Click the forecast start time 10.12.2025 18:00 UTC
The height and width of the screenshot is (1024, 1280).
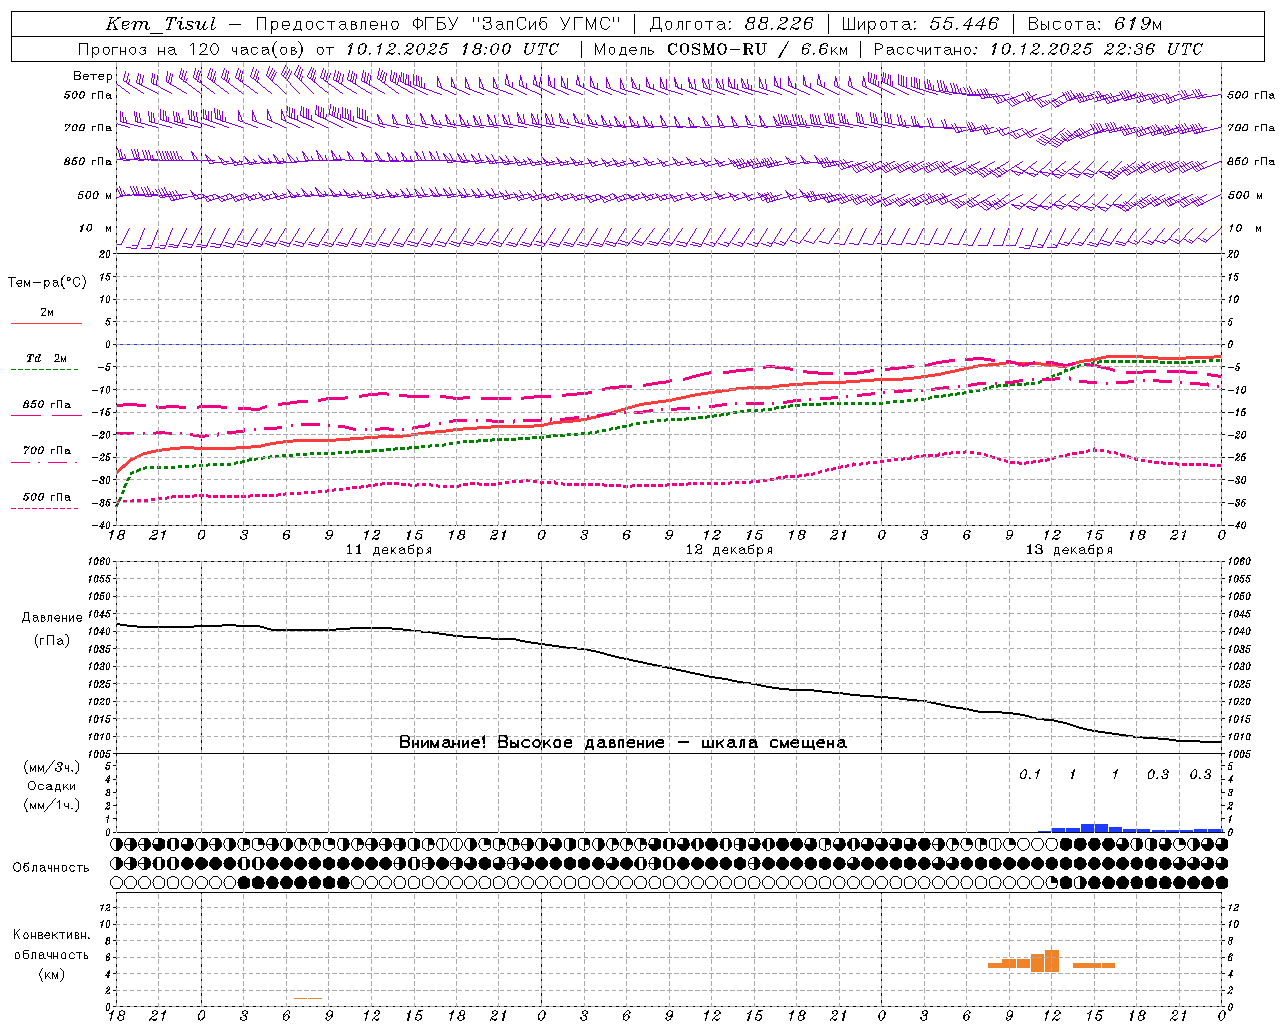click(x=452, y=49)
